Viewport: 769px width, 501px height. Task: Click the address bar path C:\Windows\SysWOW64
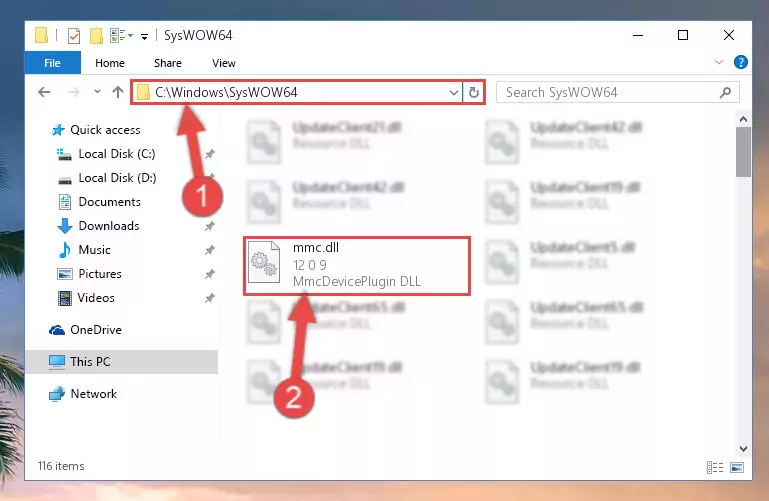pyautogui.click(x=226, y=92)
